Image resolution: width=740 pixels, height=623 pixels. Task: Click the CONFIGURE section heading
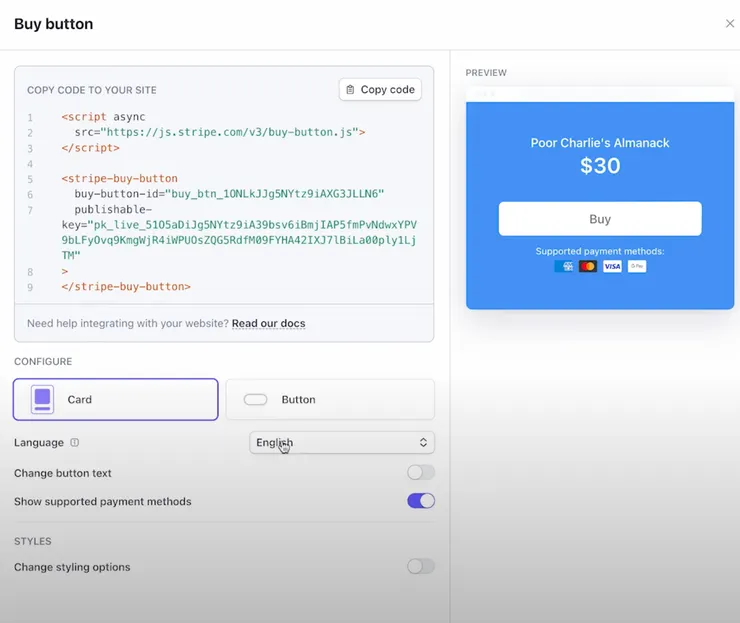tap(43, 362)
